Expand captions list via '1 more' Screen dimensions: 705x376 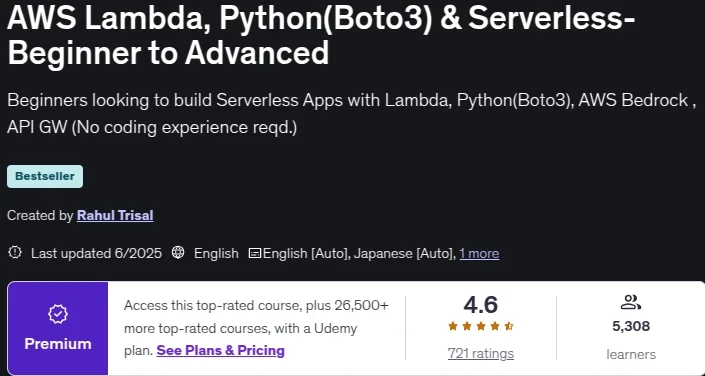coord(479,254)
